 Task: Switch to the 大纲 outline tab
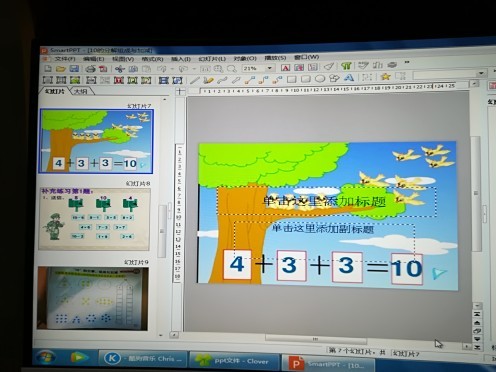click(x=81, y=91)
